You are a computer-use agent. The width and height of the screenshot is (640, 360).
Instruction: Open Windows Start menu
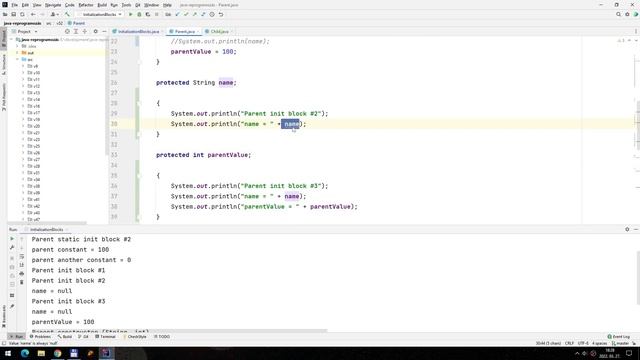tap(8, 353)
